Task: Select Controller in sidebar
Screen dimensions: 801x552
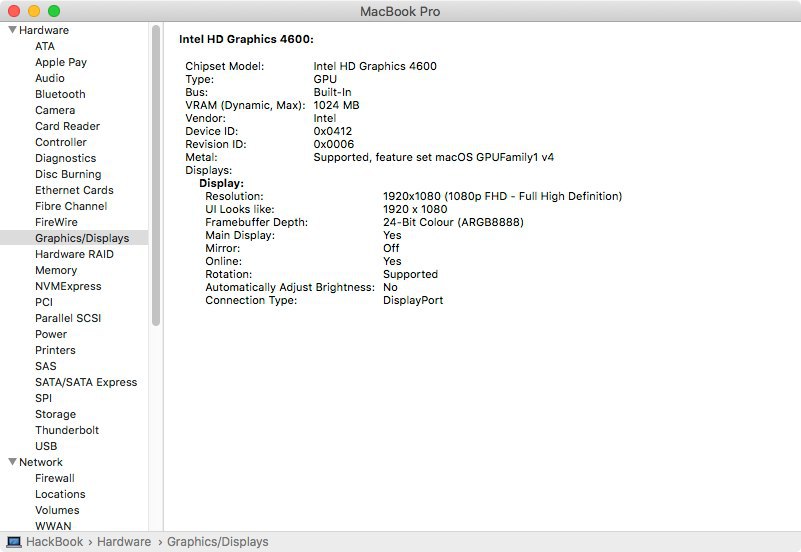Action: pos(61,142)
